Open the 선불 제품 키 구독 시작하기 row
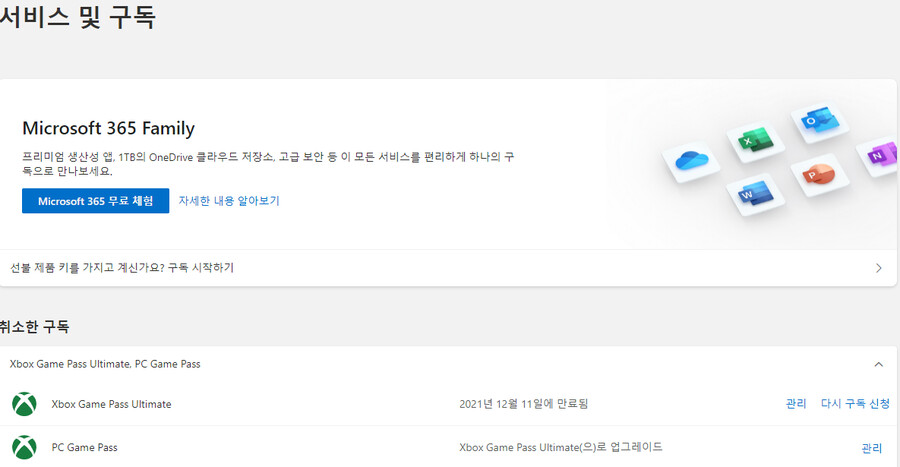 (448, 268)
